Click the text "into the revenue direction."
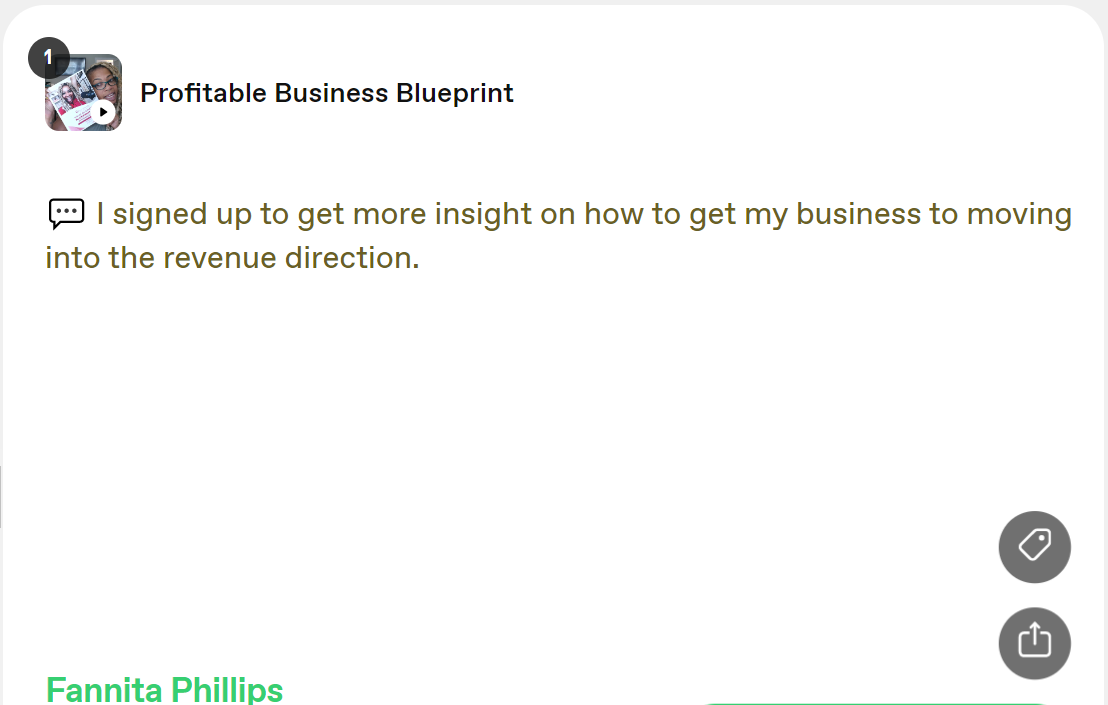1108x705 pixels. [x=232, y=258]
